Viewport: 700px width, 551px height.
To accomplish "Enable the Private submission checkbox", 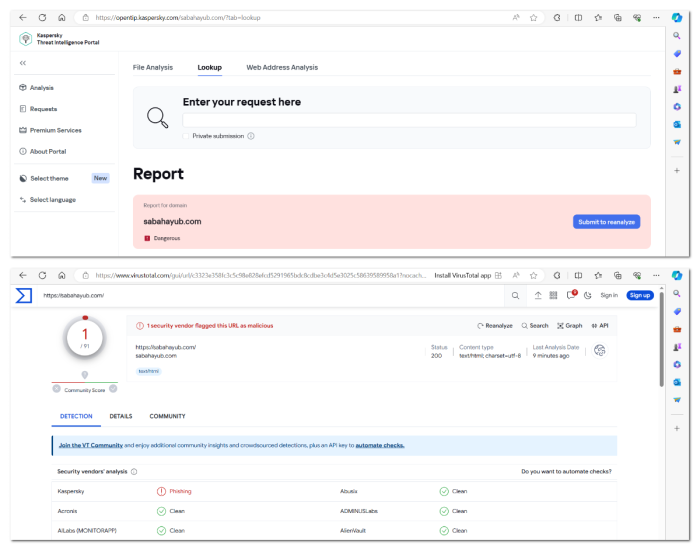I will [186, 136].
